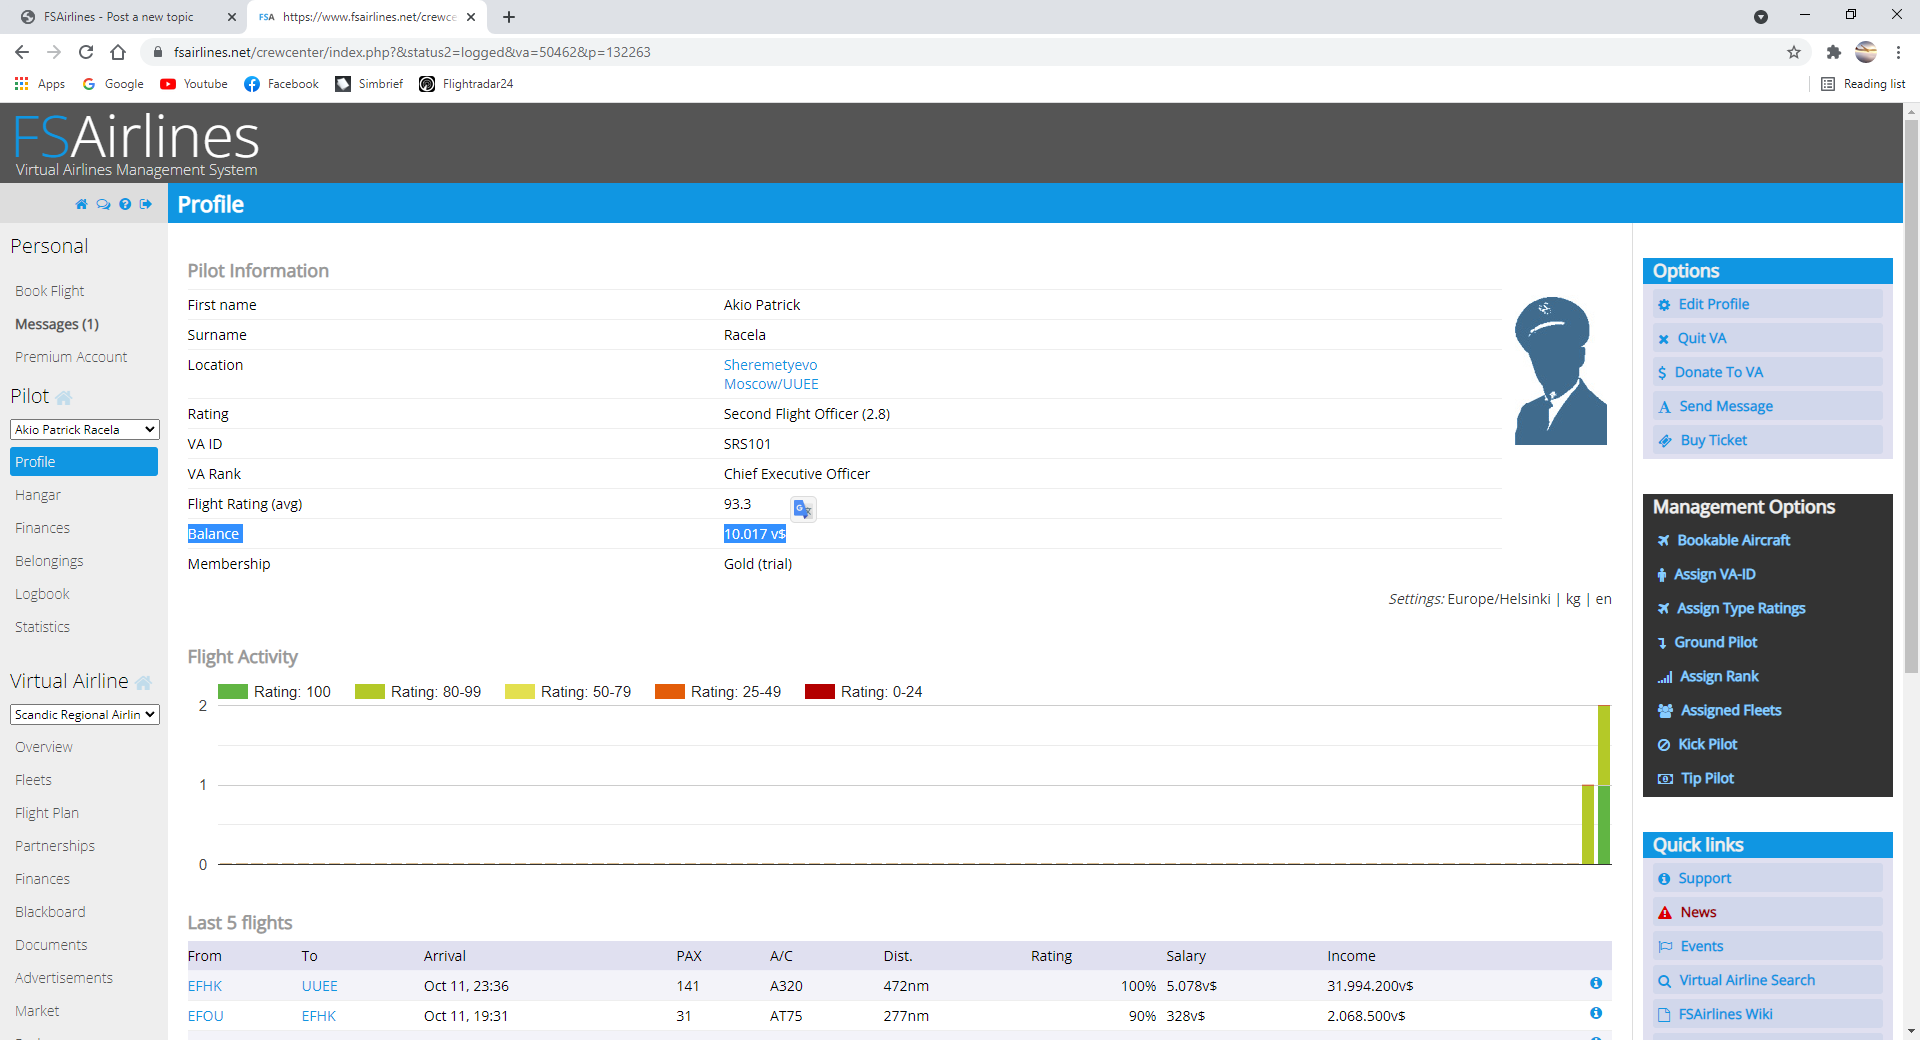Click the page vertical scrollbar
This screenshot has width=1920, height=1040.
[x=1911, y=395]
